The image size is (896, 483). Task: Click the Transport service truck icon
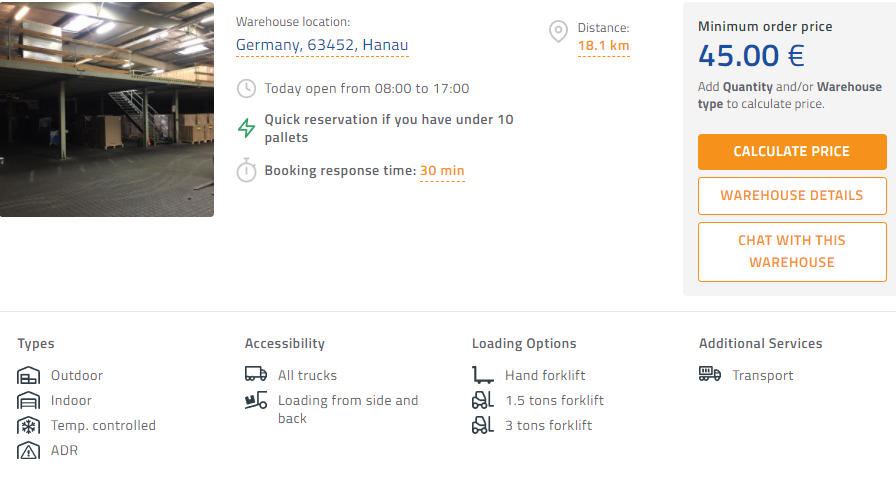[710, 375]
